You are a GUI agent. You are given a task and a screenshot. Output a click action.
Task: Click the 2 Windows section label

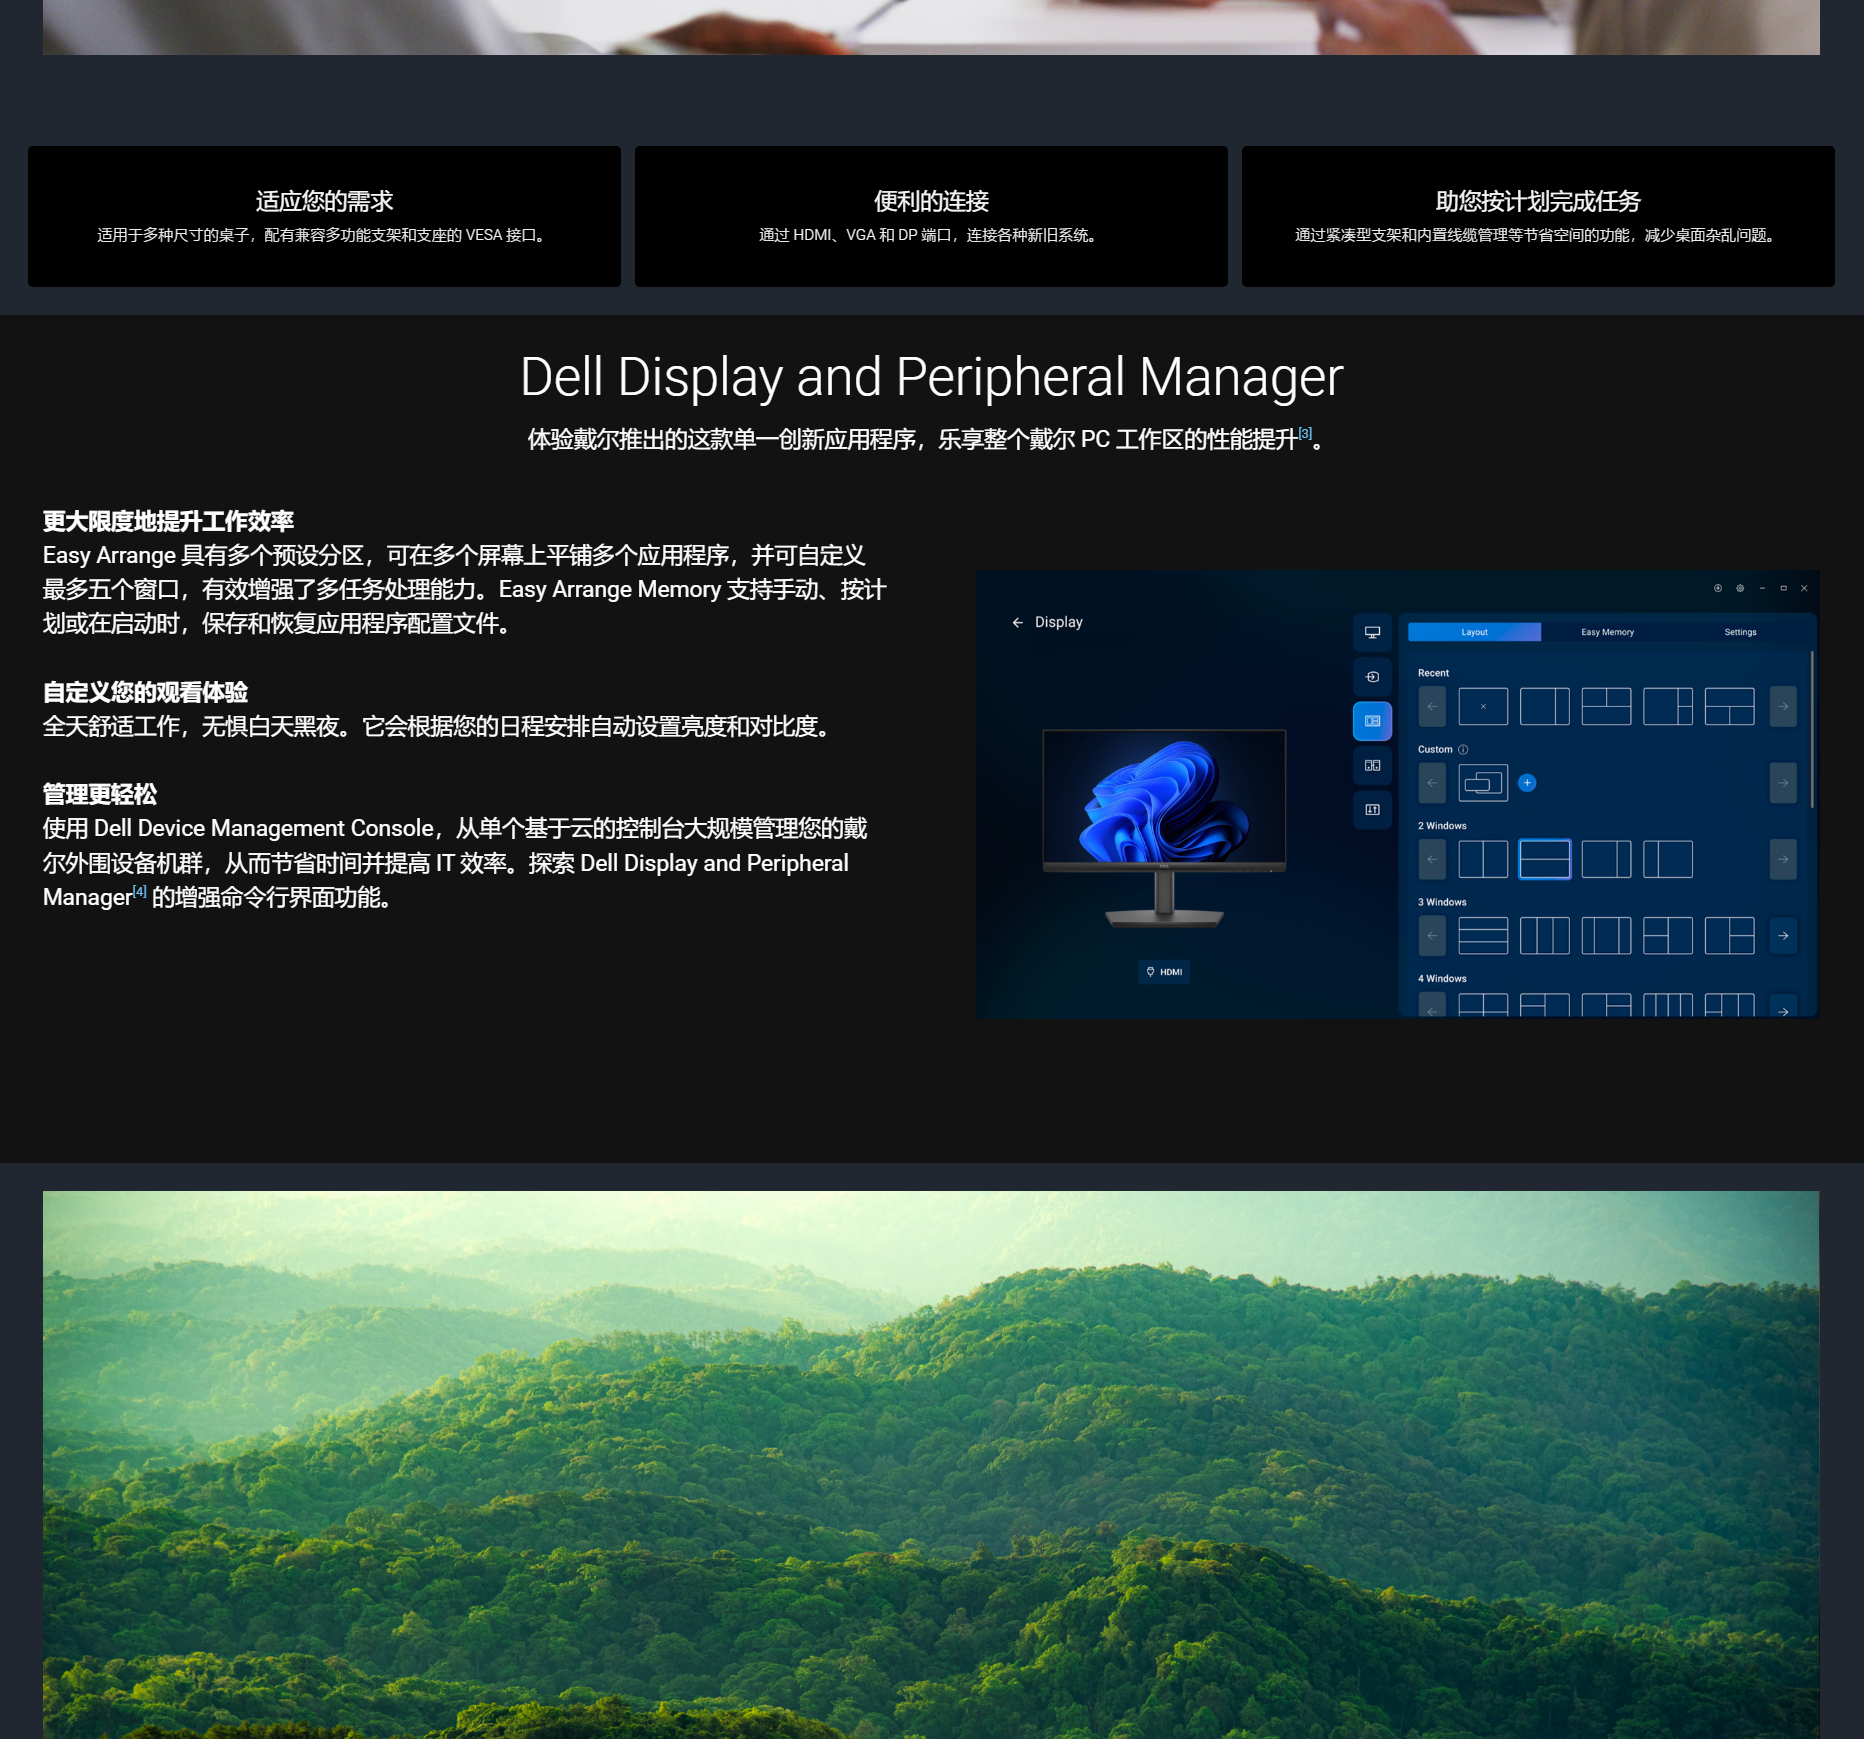click(x=1442, y=826)
